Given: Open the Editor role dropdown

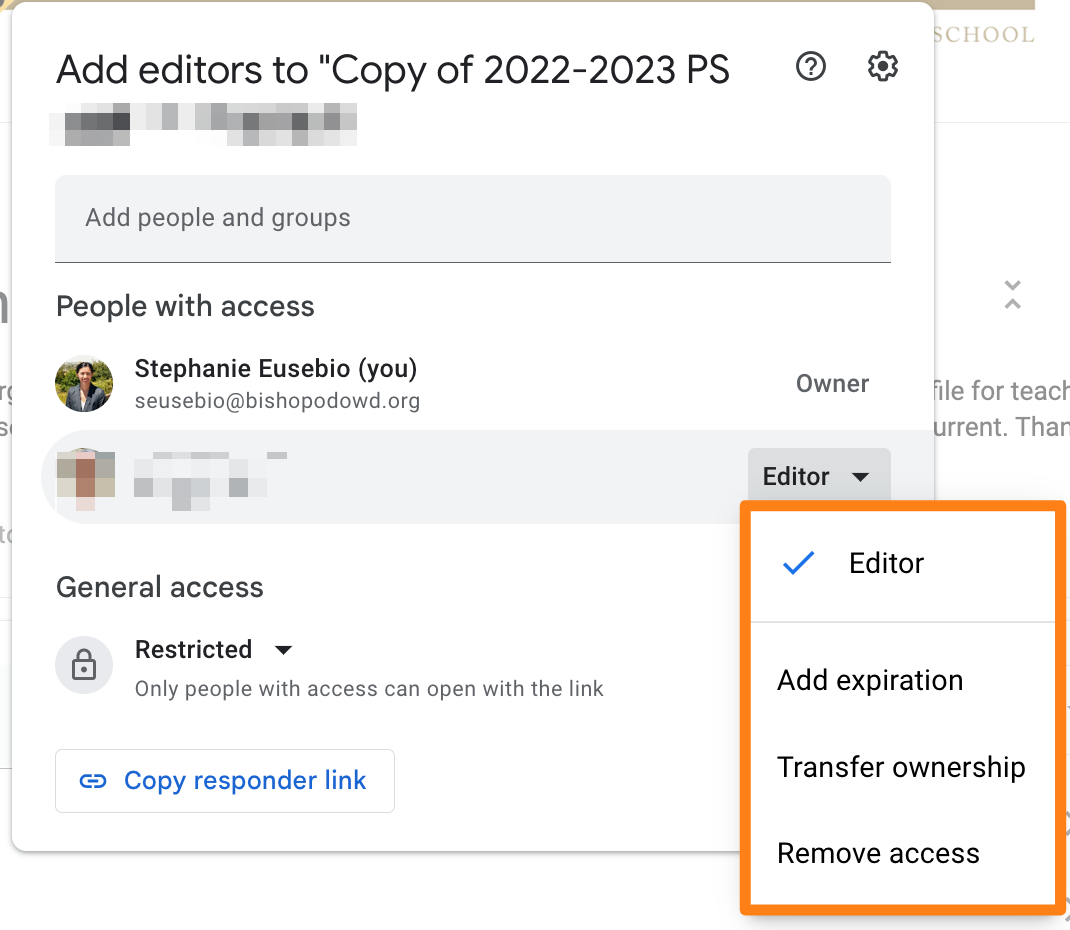Looking at the screenshot, I should click(817, 477).
